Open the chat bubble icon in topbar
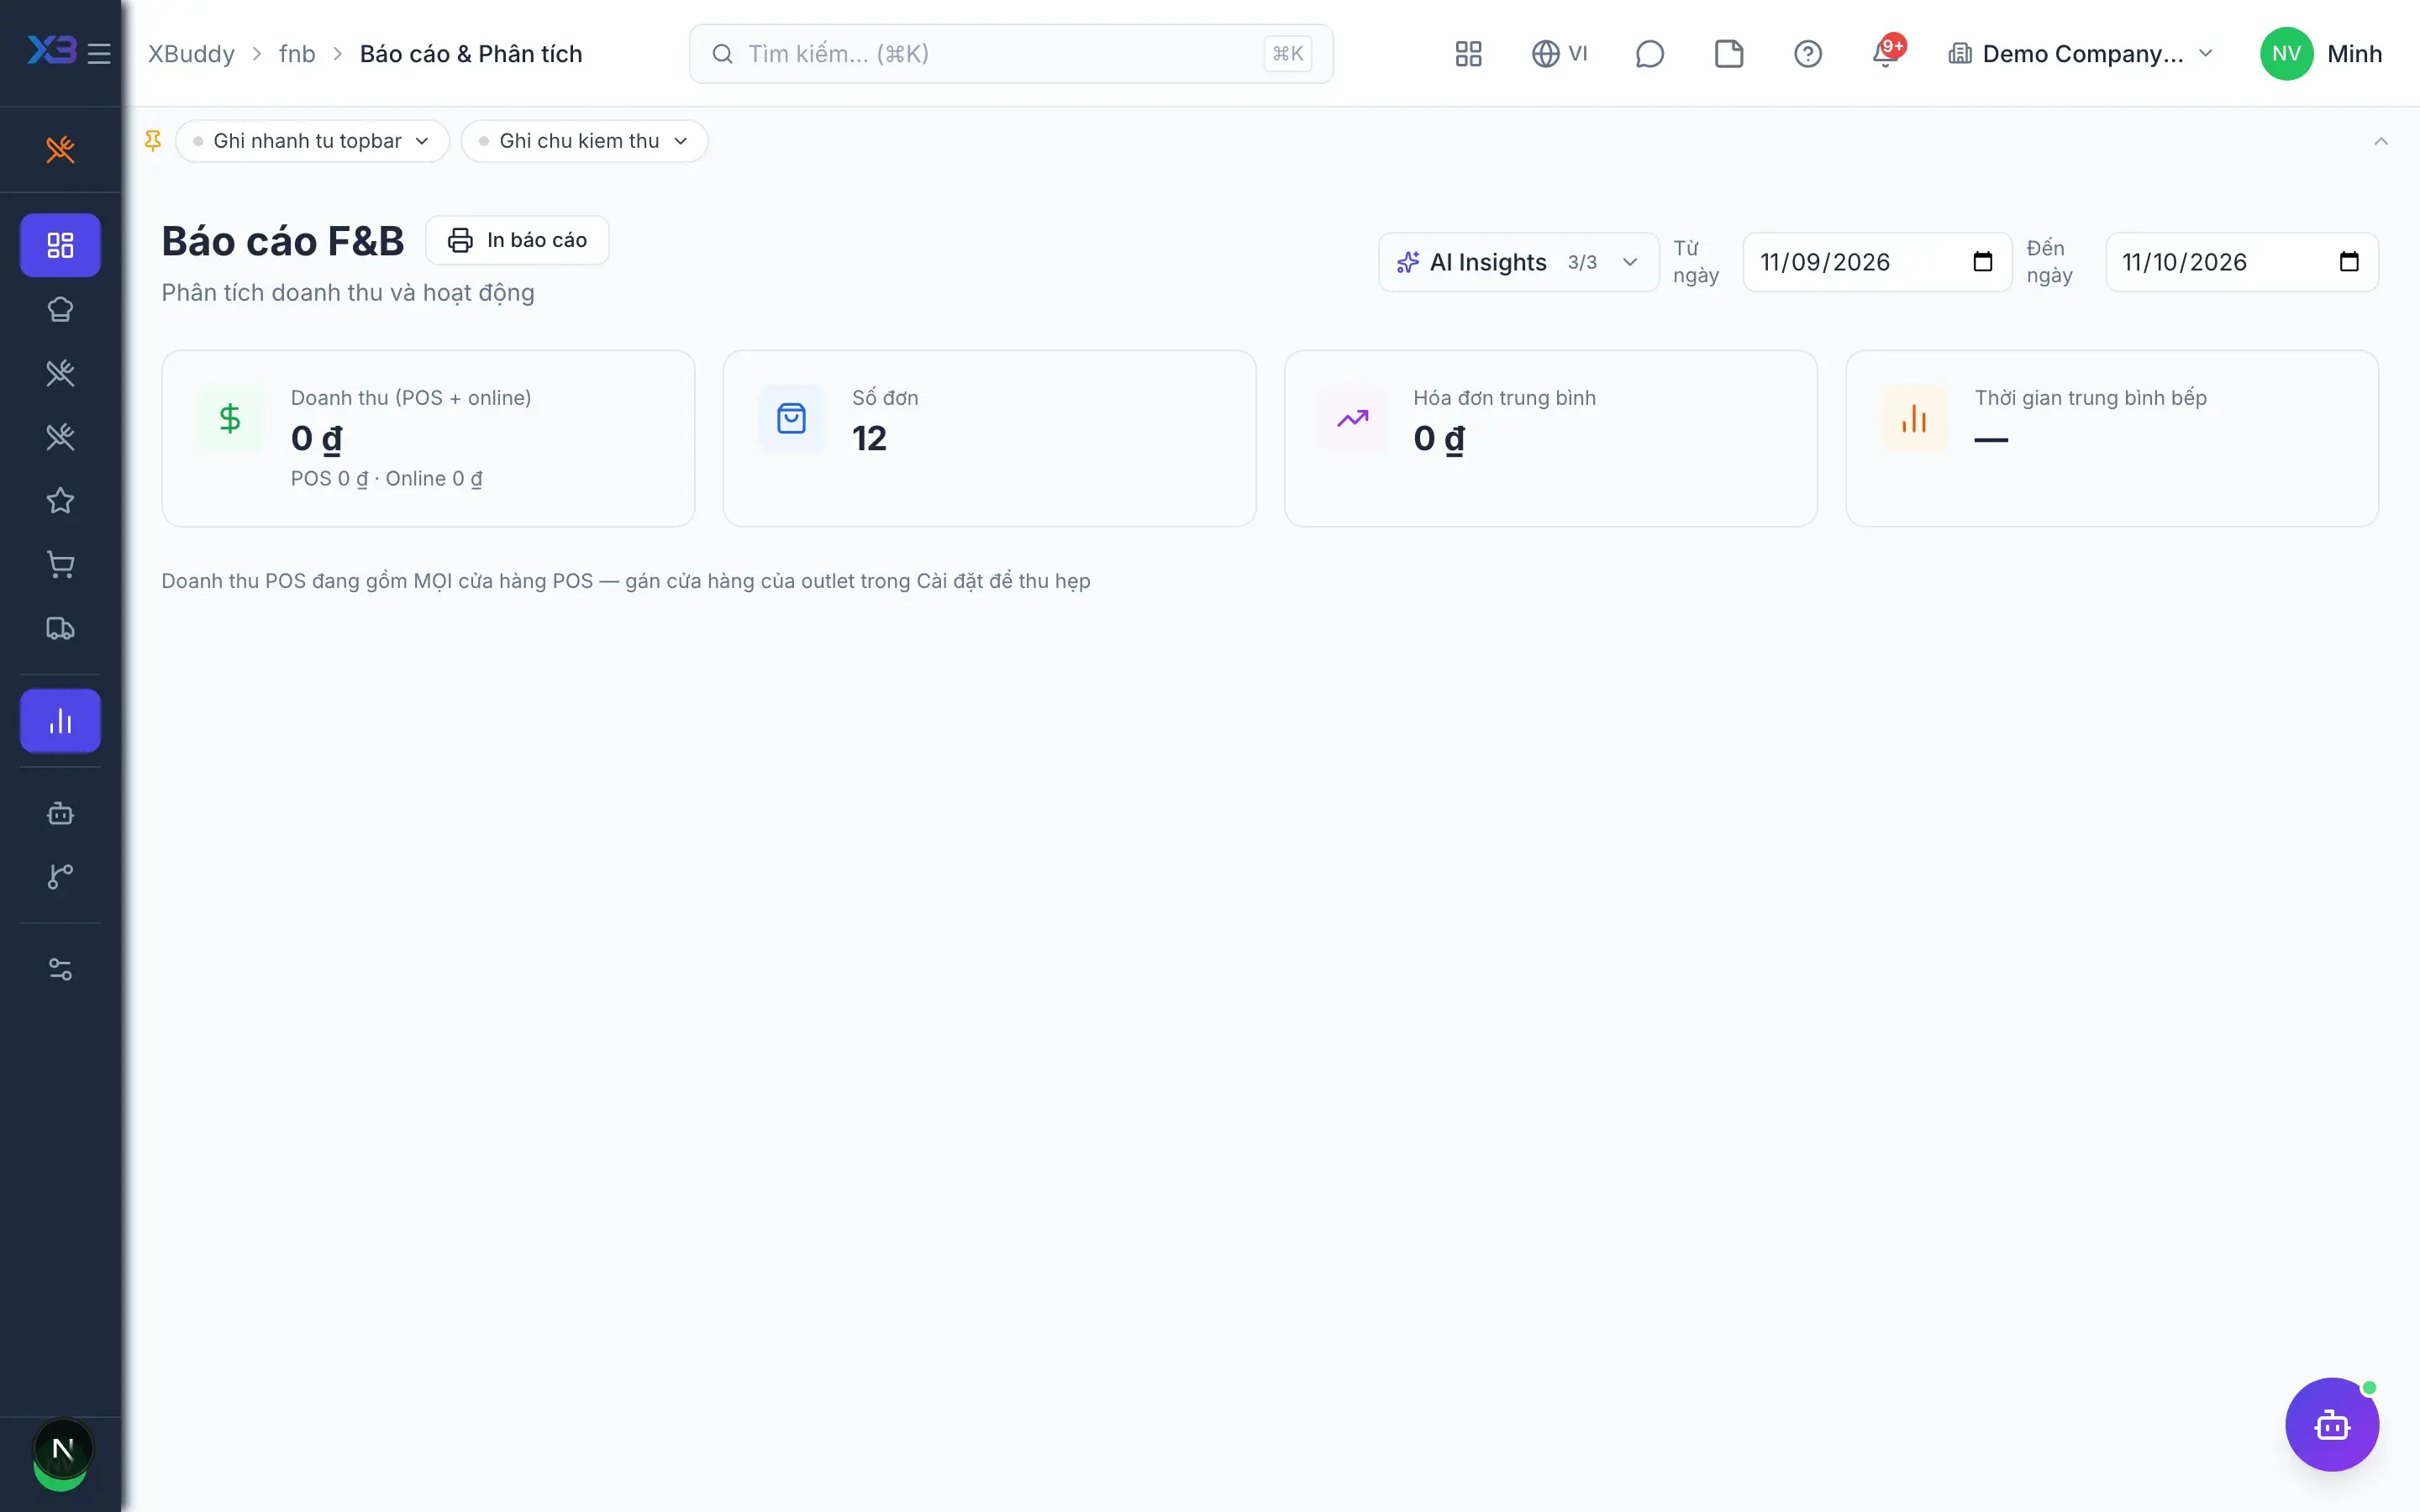 (1649, 53)
